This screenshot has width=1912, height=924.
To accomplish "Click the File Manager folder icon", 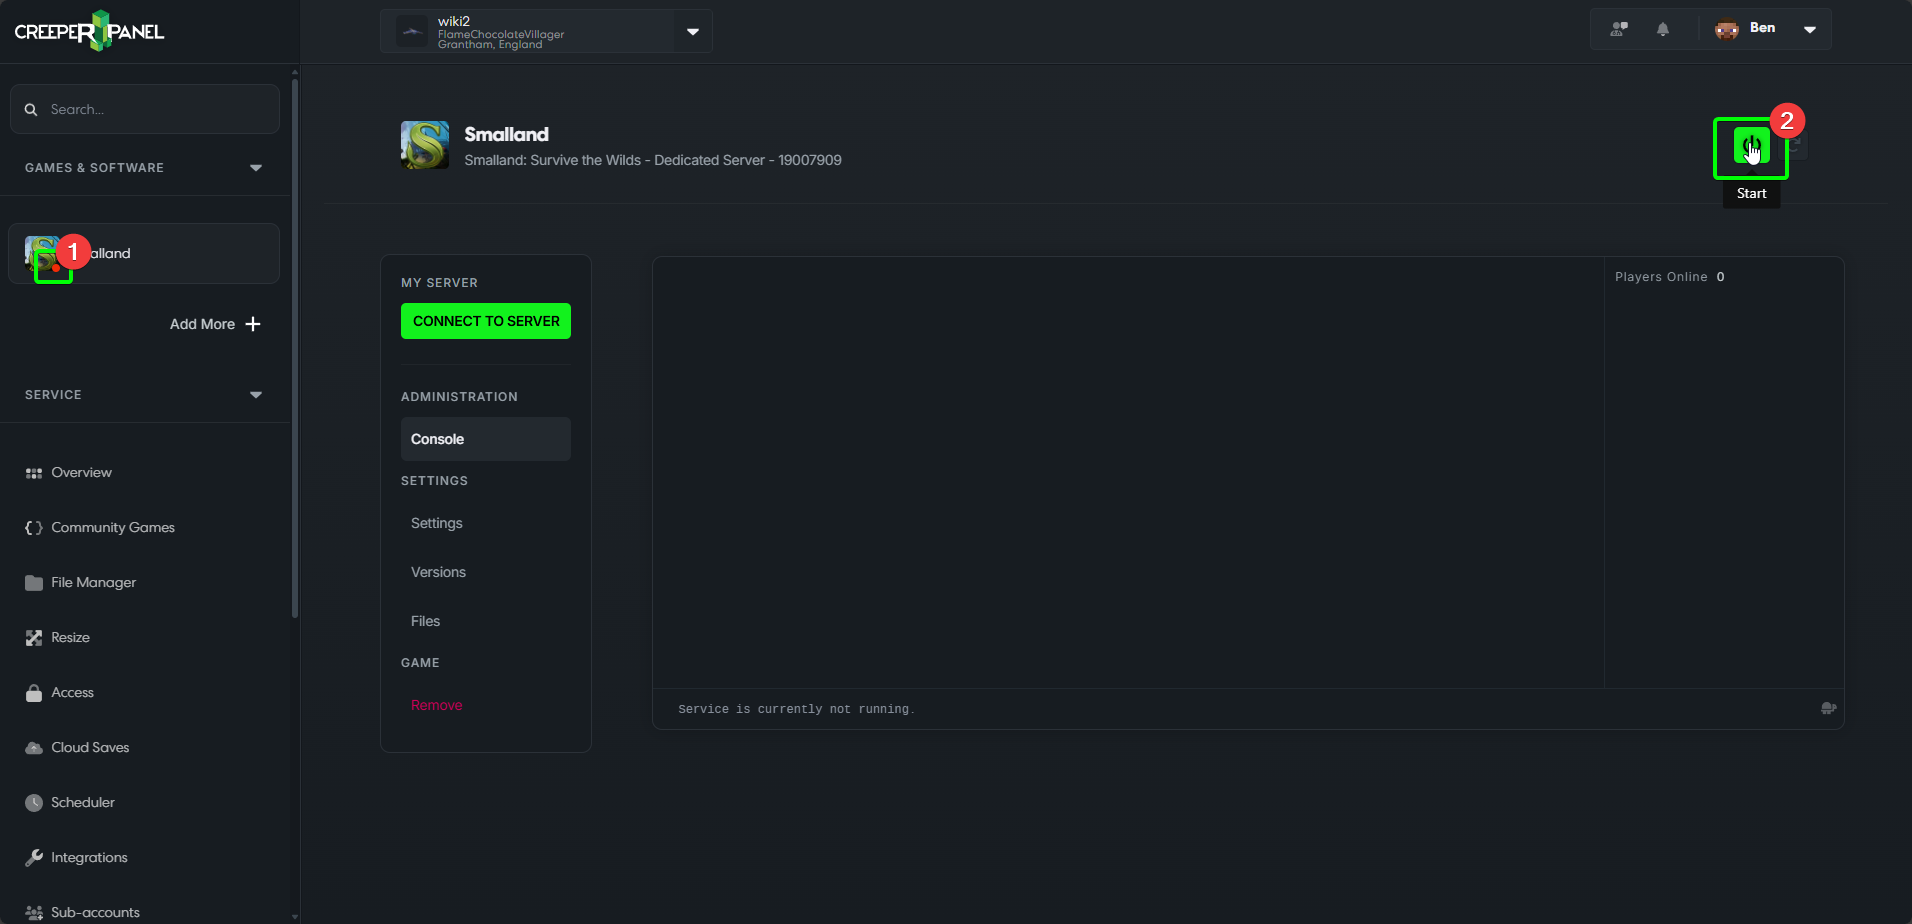I will (x=34, y=583).
